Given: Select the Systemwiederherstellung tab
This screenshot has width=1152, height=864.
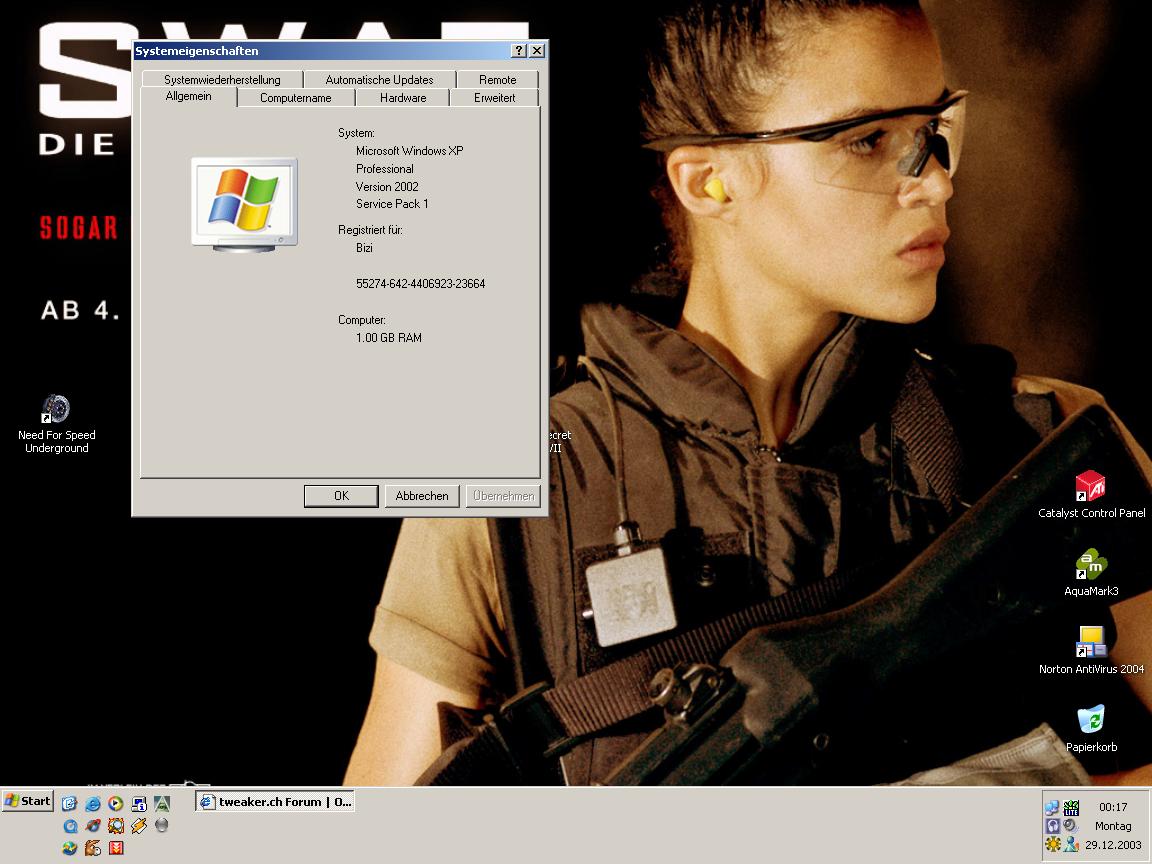Looking at the screenshot, I should 222,80.
